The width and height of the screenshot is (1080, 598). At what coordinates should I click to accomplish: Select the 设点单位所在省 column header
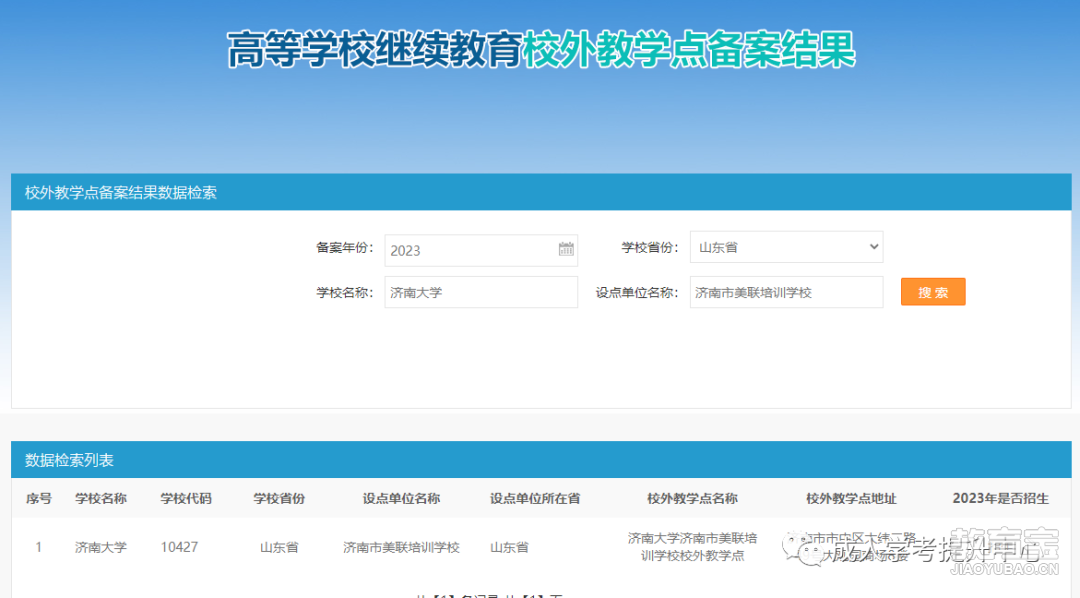[534, 498]
